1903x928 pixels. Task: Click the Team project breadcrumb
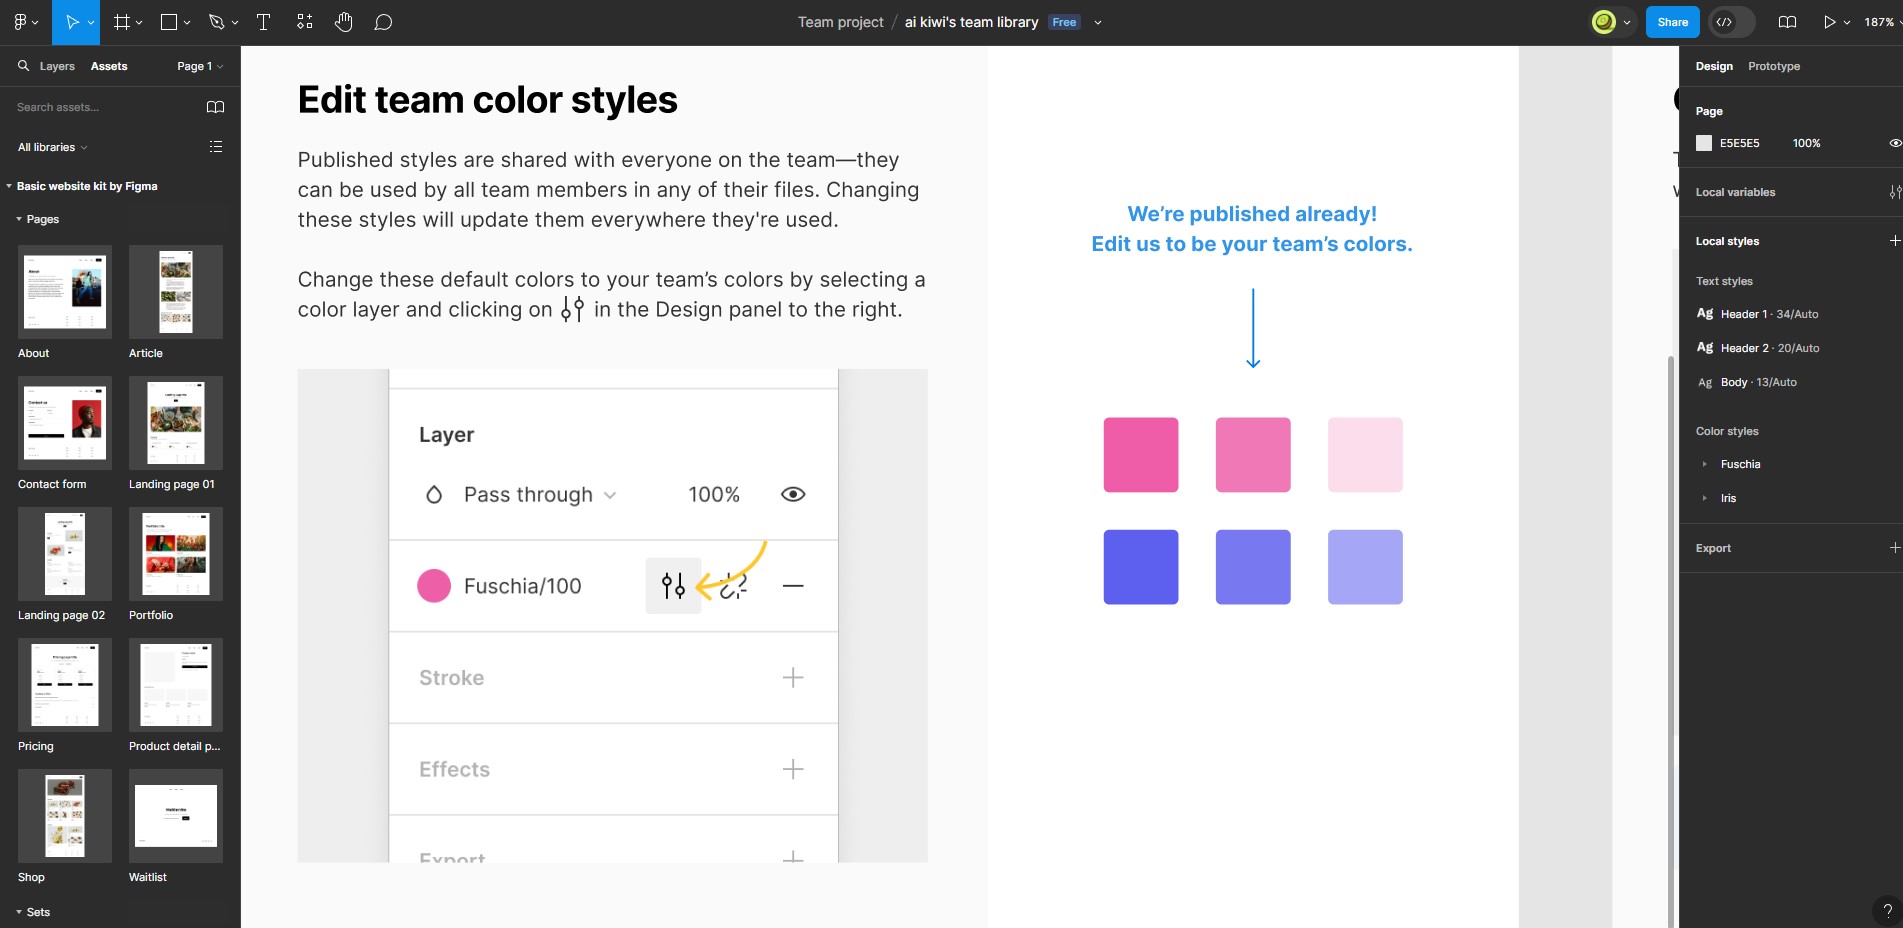(x=841, y=22)
